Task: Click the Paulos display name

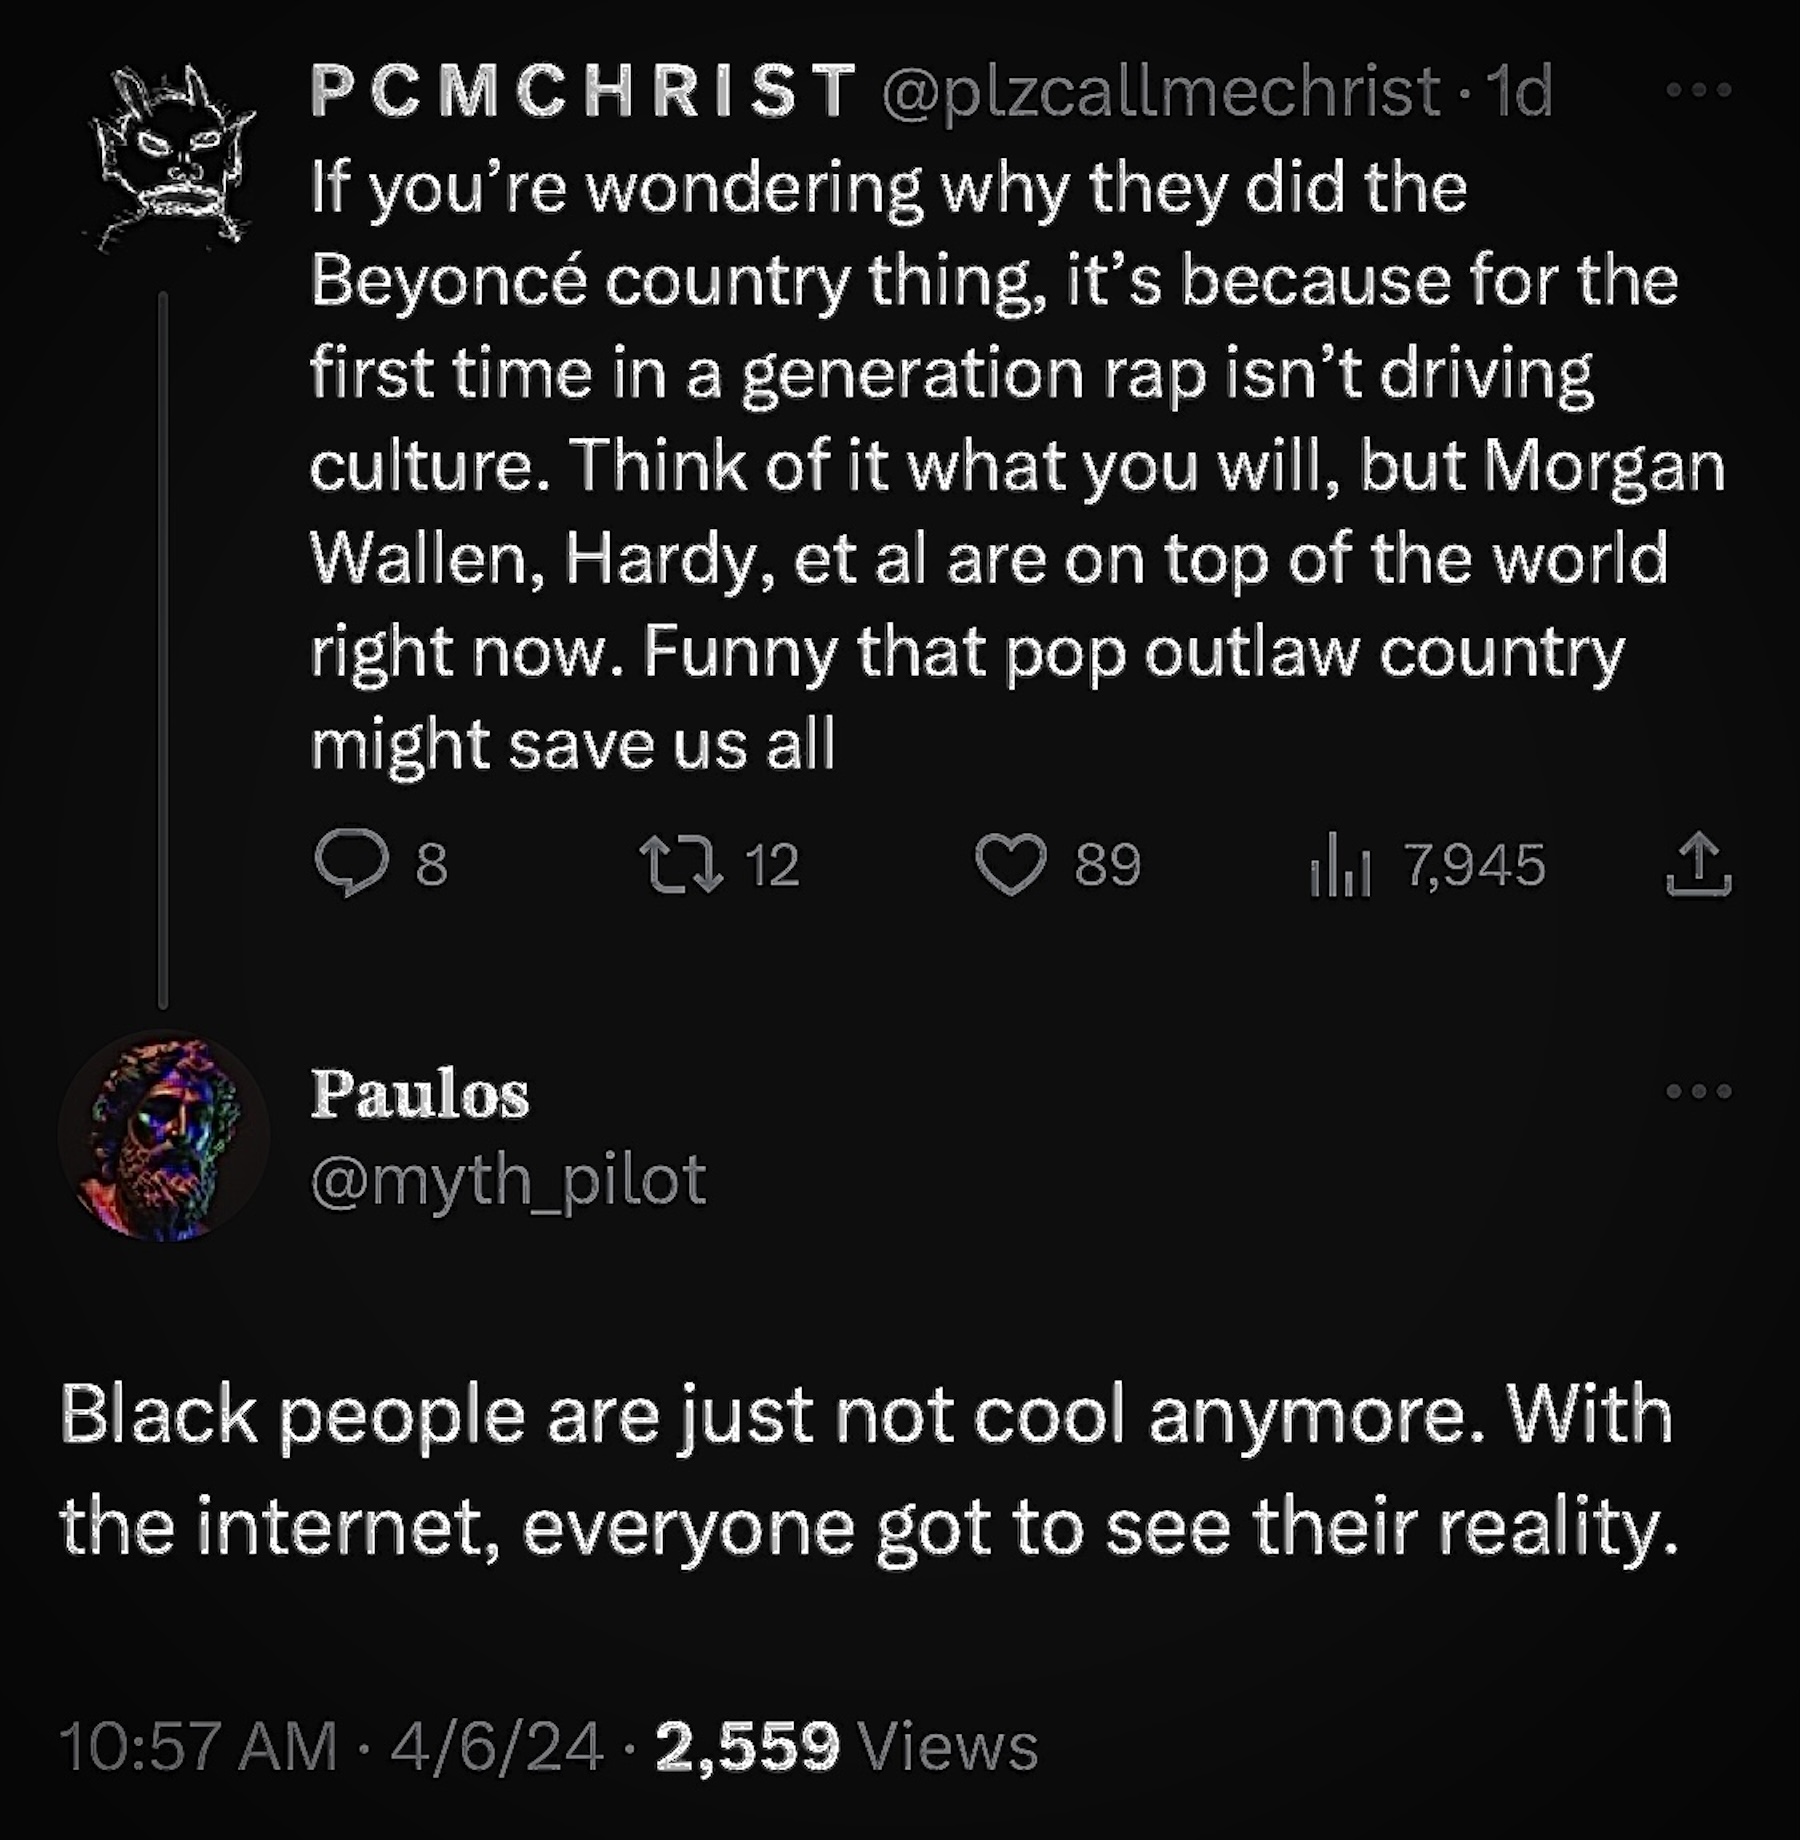Action: (420, 1093)
